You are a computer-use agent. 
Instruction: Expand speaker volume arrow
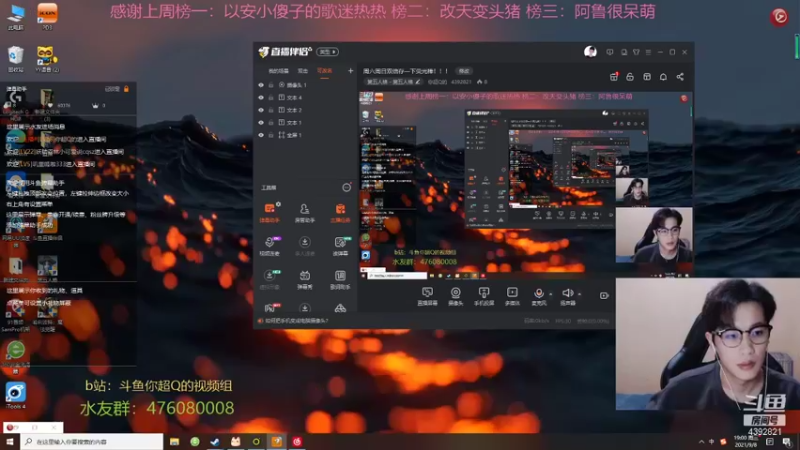pos(580,294)
